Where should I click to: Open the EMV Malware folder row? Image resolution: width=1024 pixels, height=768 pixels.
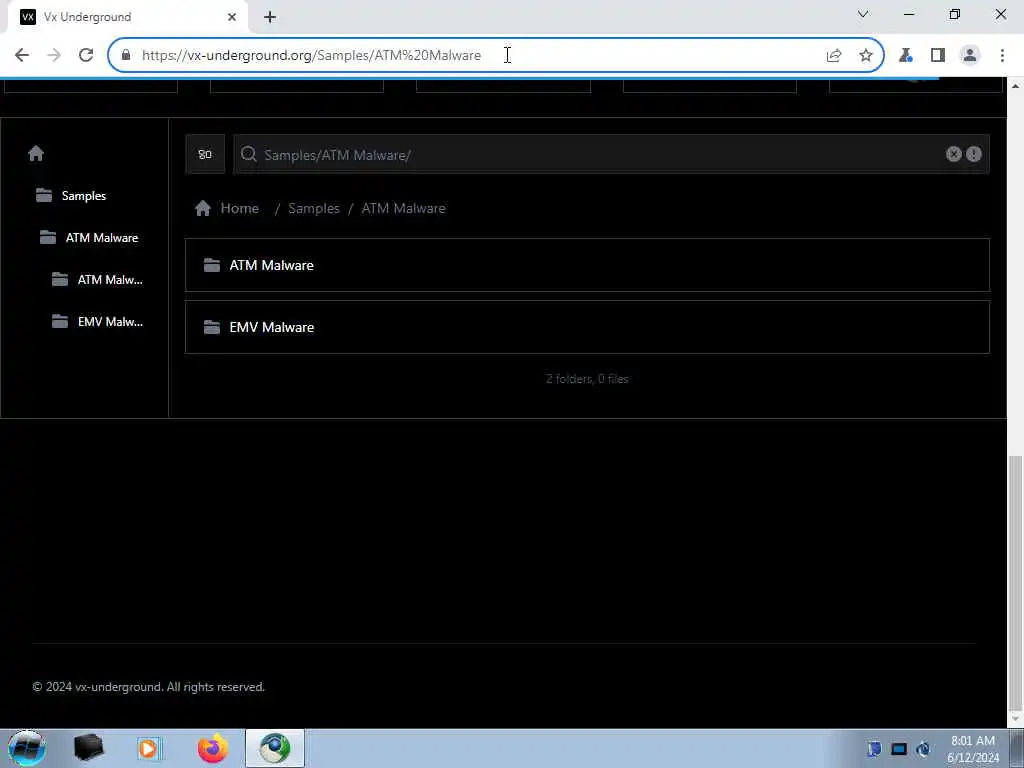coord(587,327)
